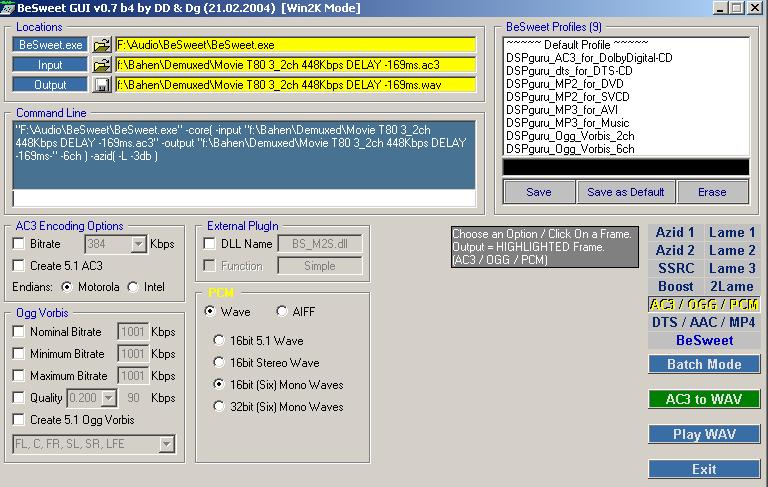Viewport: 768px width, 487px height.
Task: Click the command line text area
Action: [x=244, y=155]
